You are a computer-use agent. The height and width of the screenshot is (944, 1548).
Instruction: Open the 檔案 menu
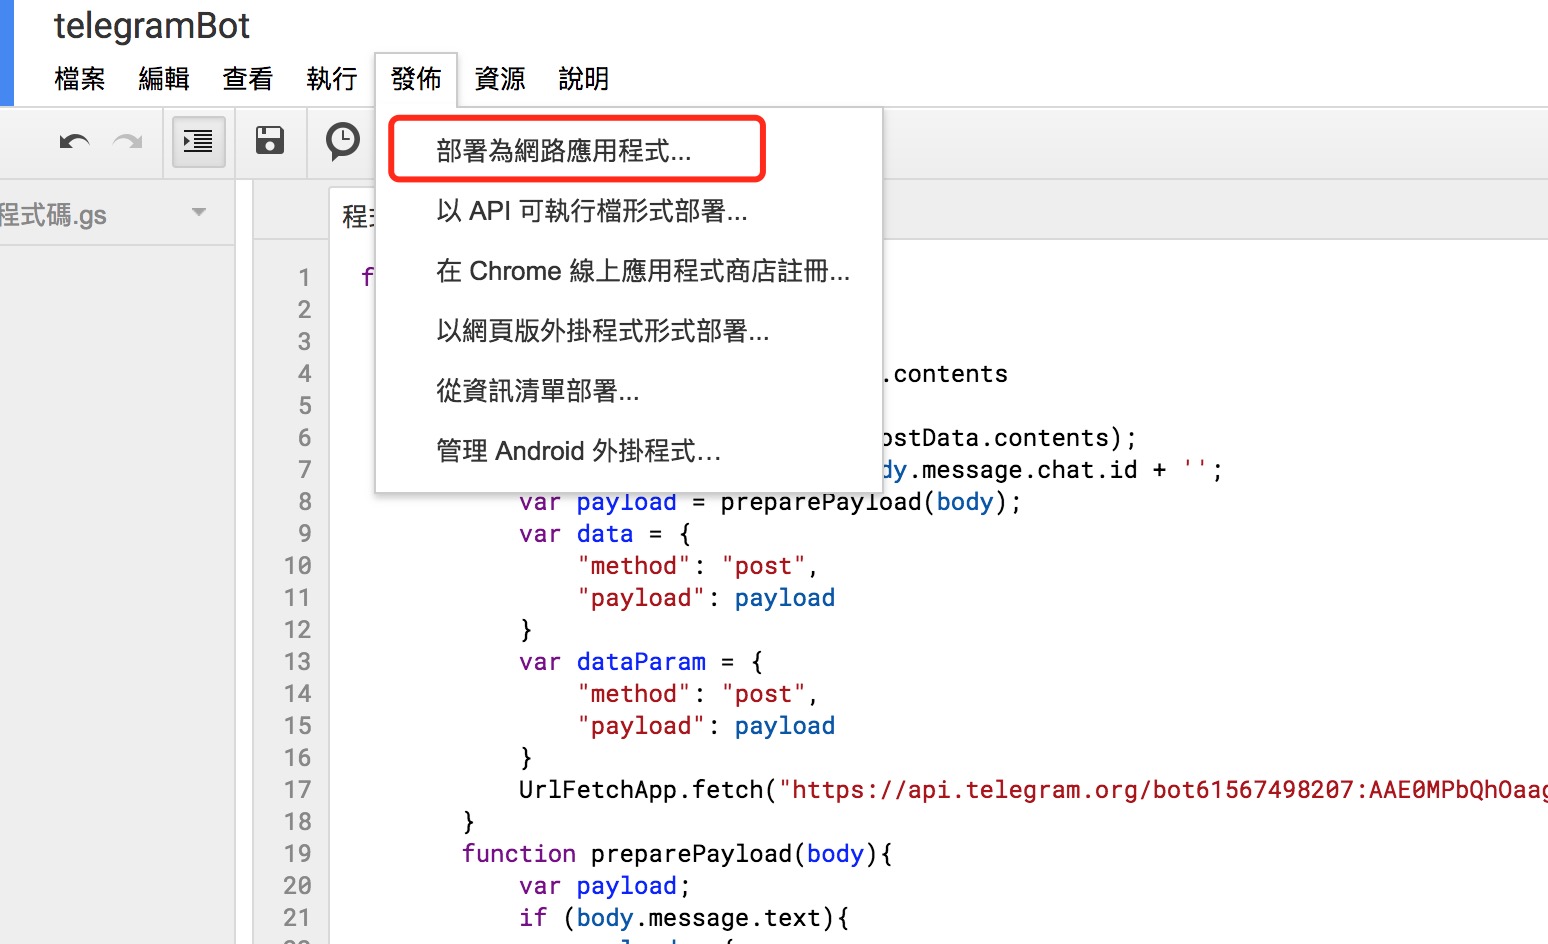coord(80,79)
